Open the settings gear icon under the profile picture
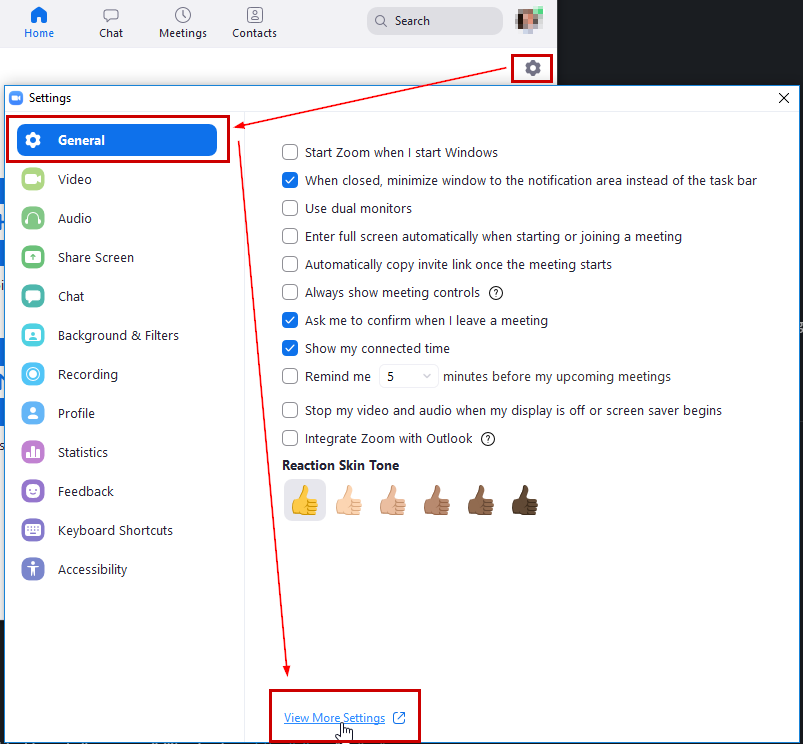Screen dimensions: 803x744 (533, 68)
